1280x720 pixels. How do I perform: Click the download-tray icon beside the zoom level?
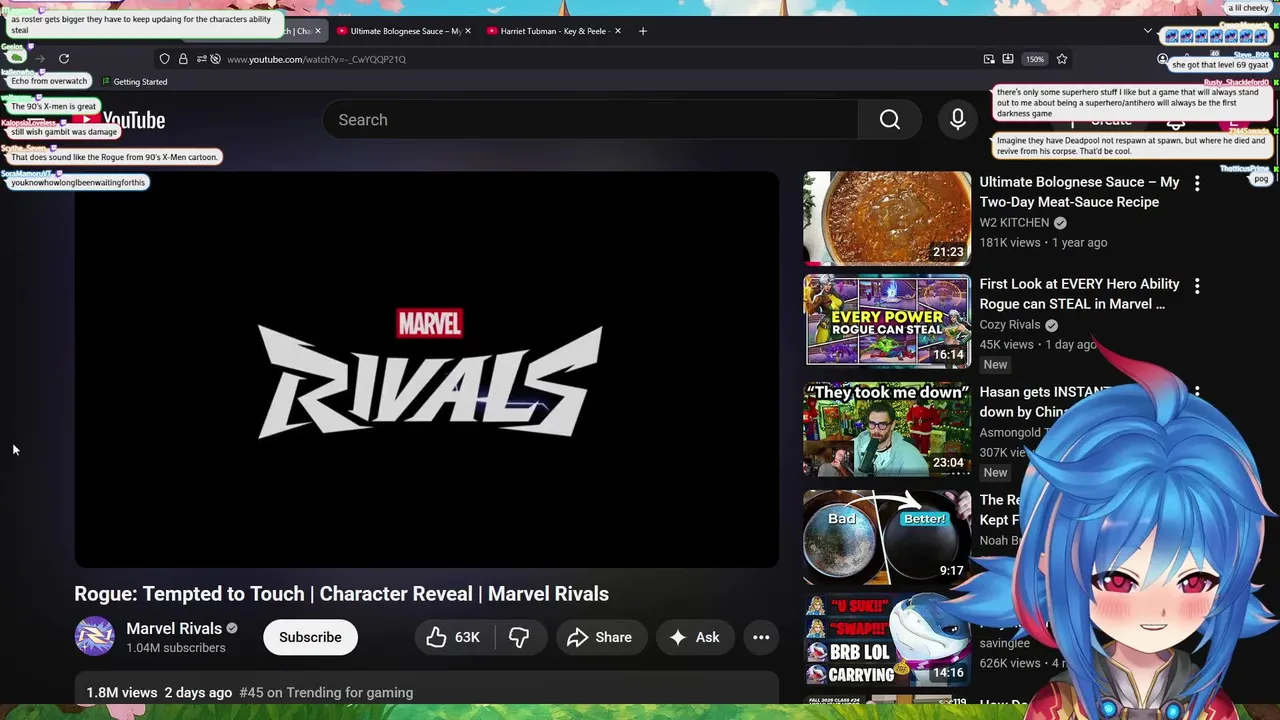coord(1008,59)
